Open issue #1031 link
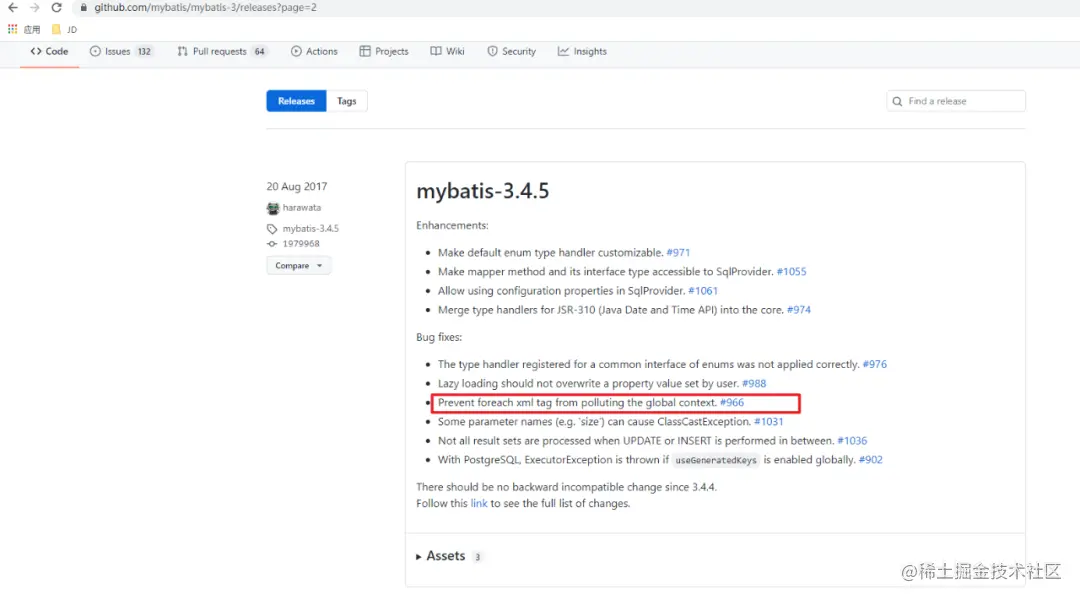The image size is (1080, 600). click(x=769, y=422)
